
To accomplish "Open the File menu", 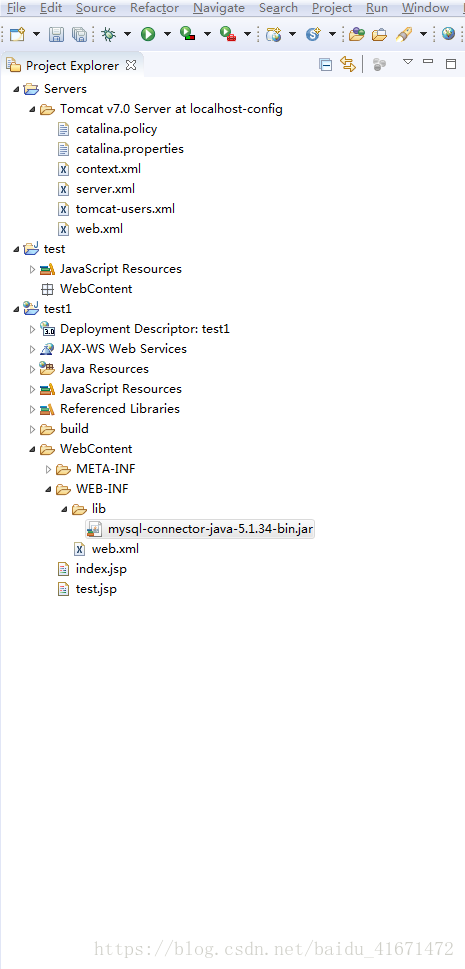I will click(x=16, y=8).
